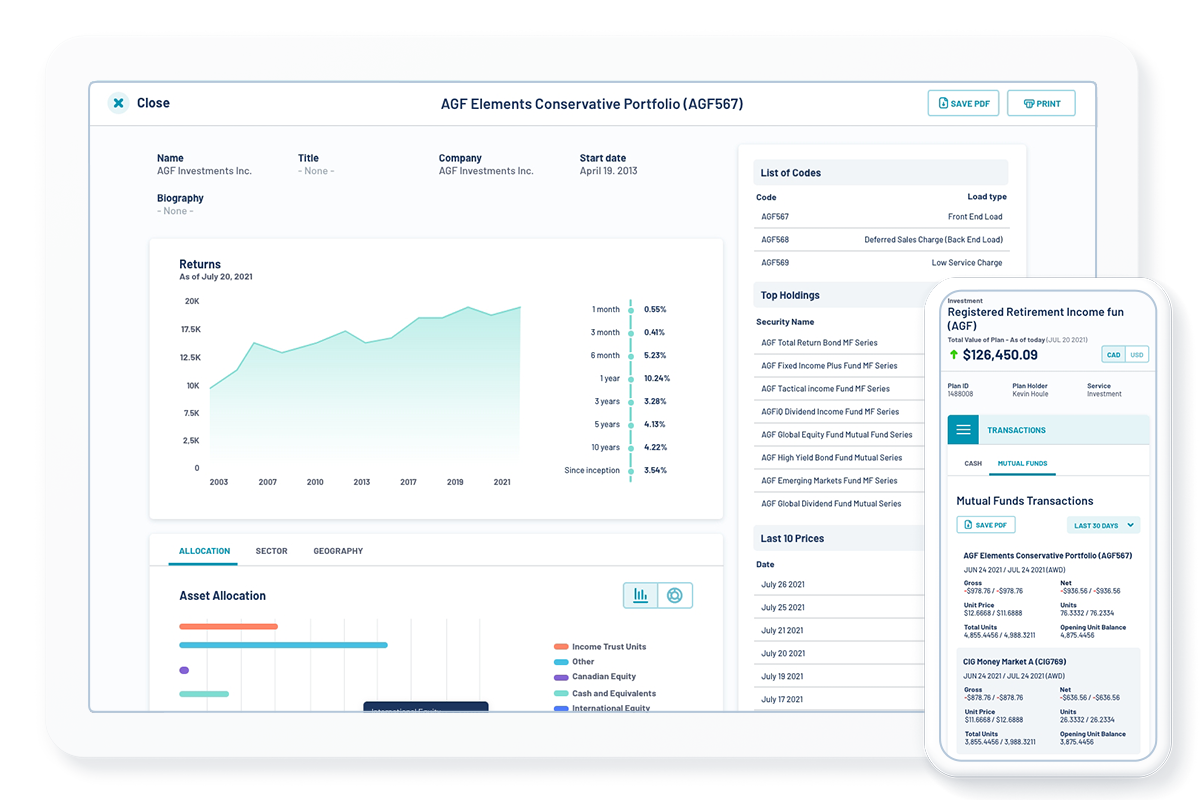
Task: Click AGF Total Return Bond MF Series holding
Action: point(819,343)
